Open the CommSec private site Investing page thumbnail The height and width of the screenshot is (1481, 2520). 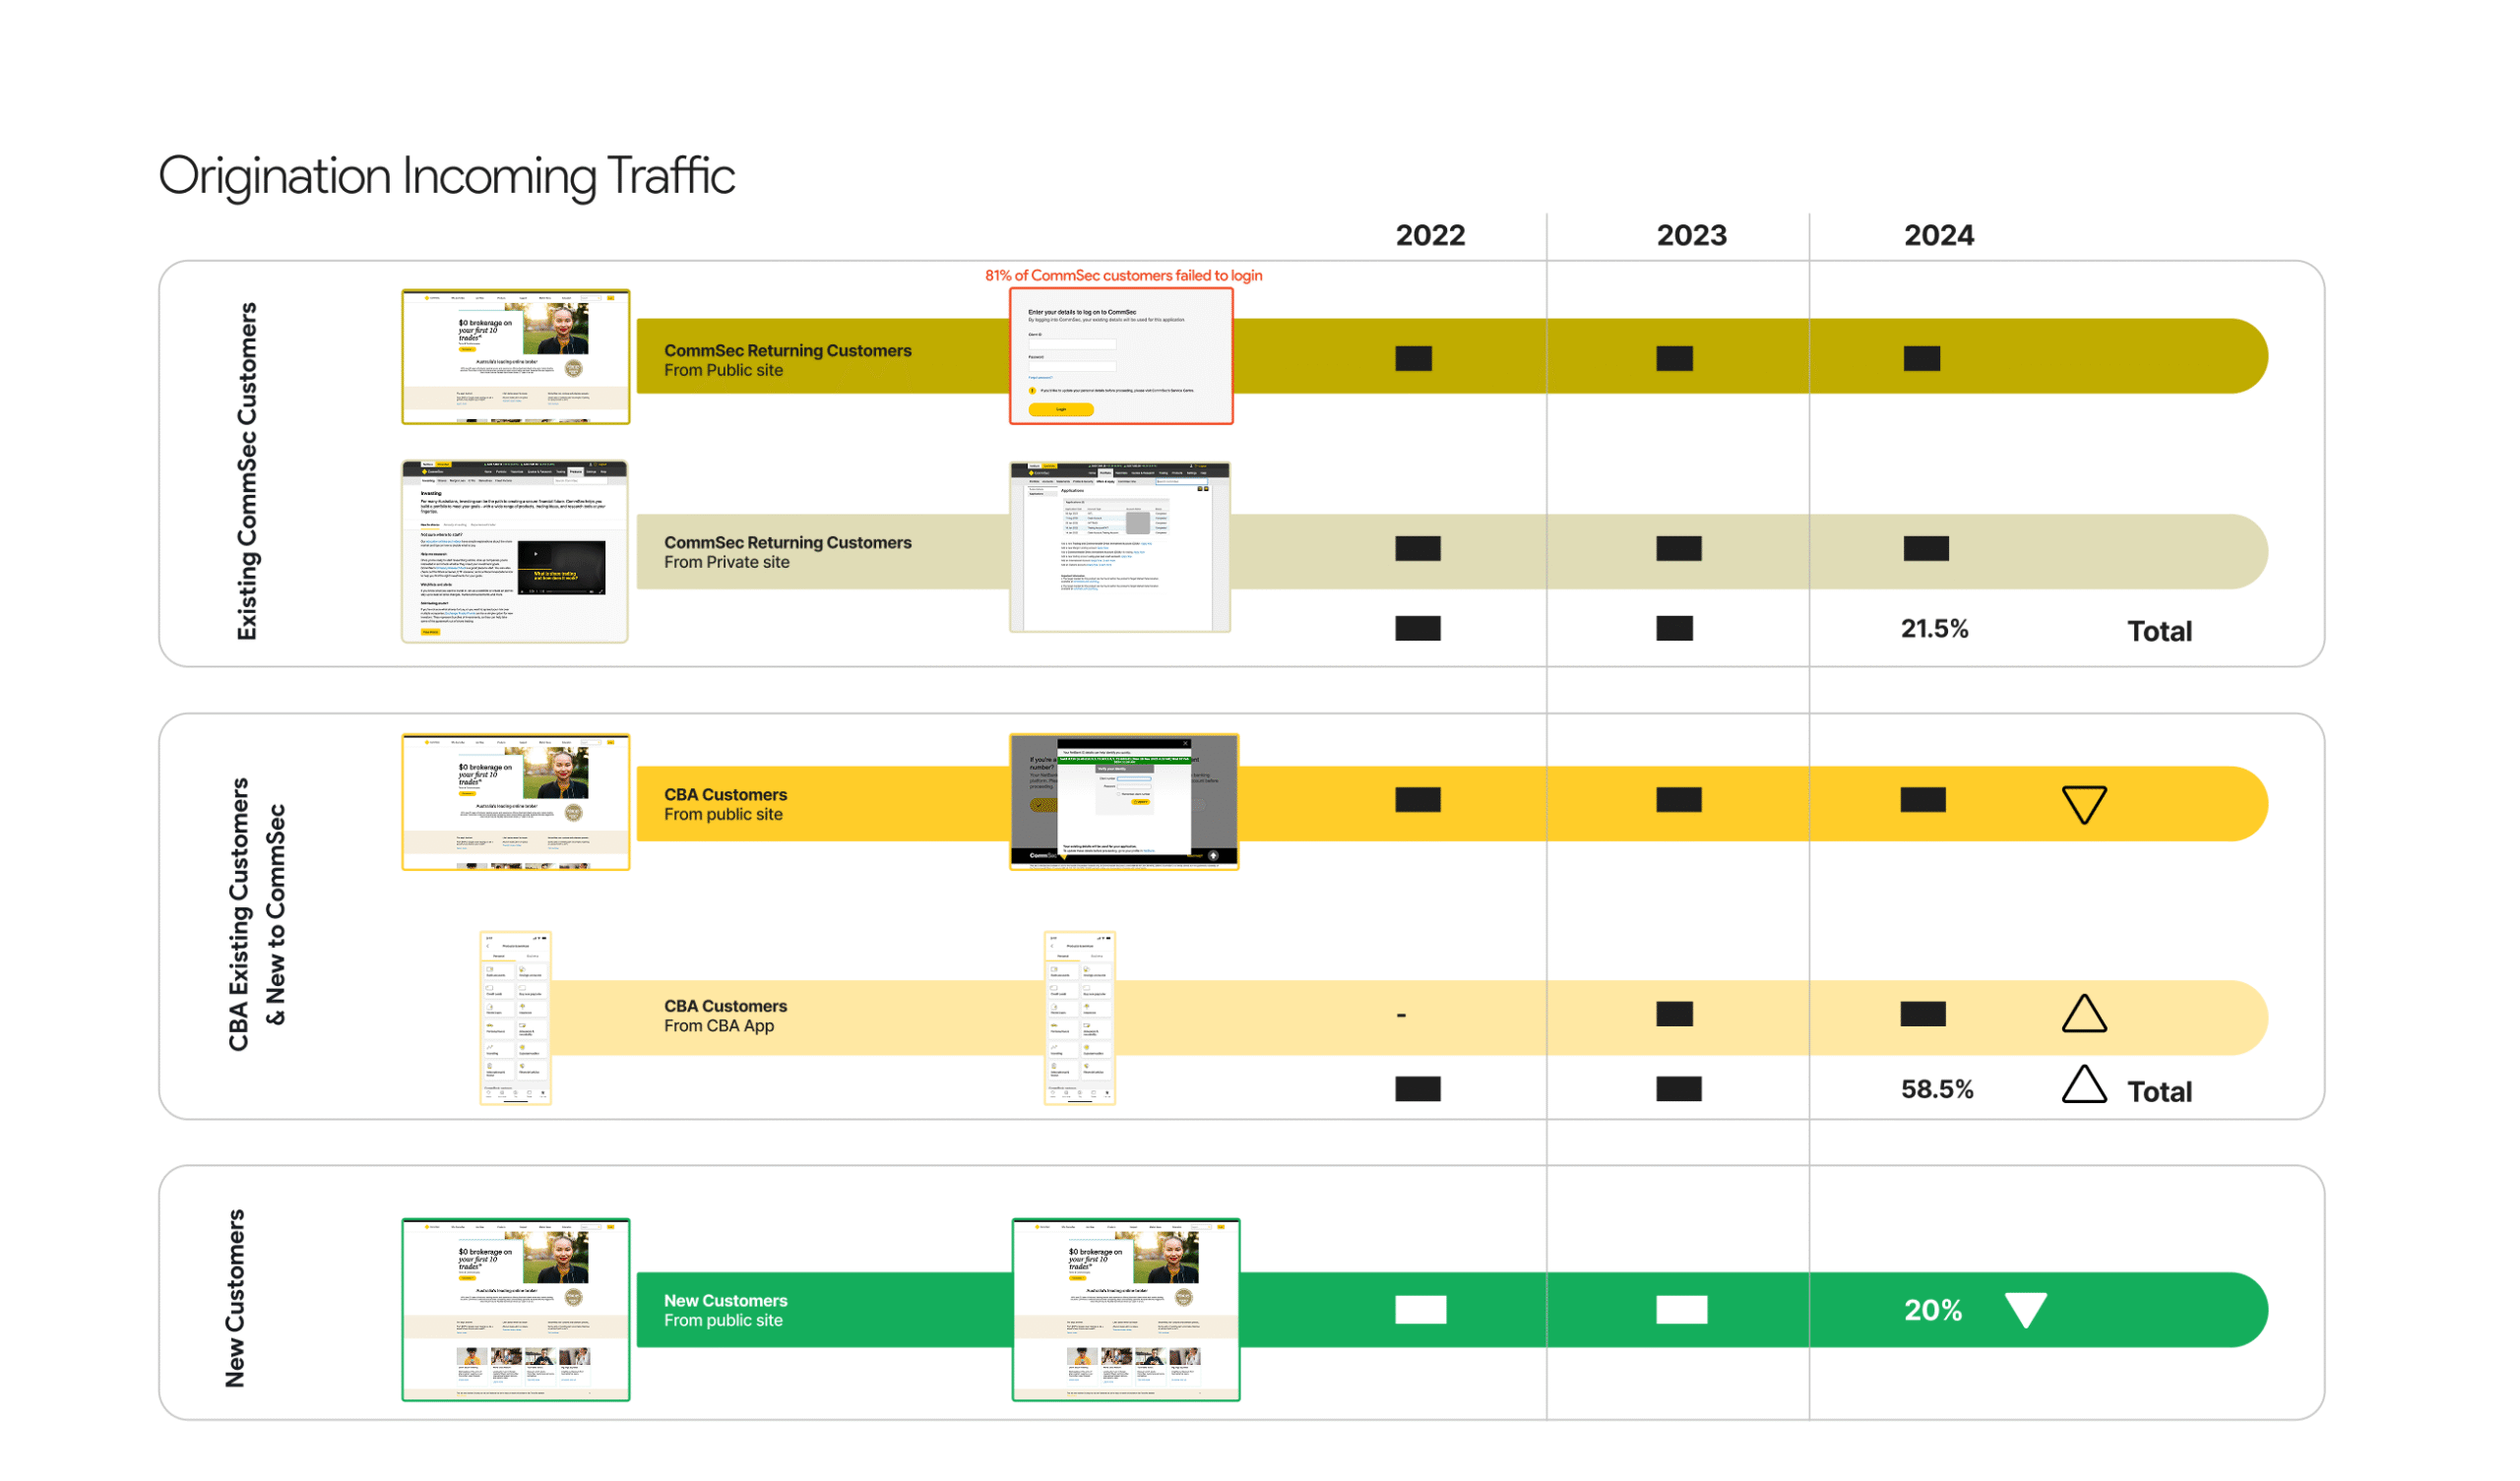(x=515, y=551)
